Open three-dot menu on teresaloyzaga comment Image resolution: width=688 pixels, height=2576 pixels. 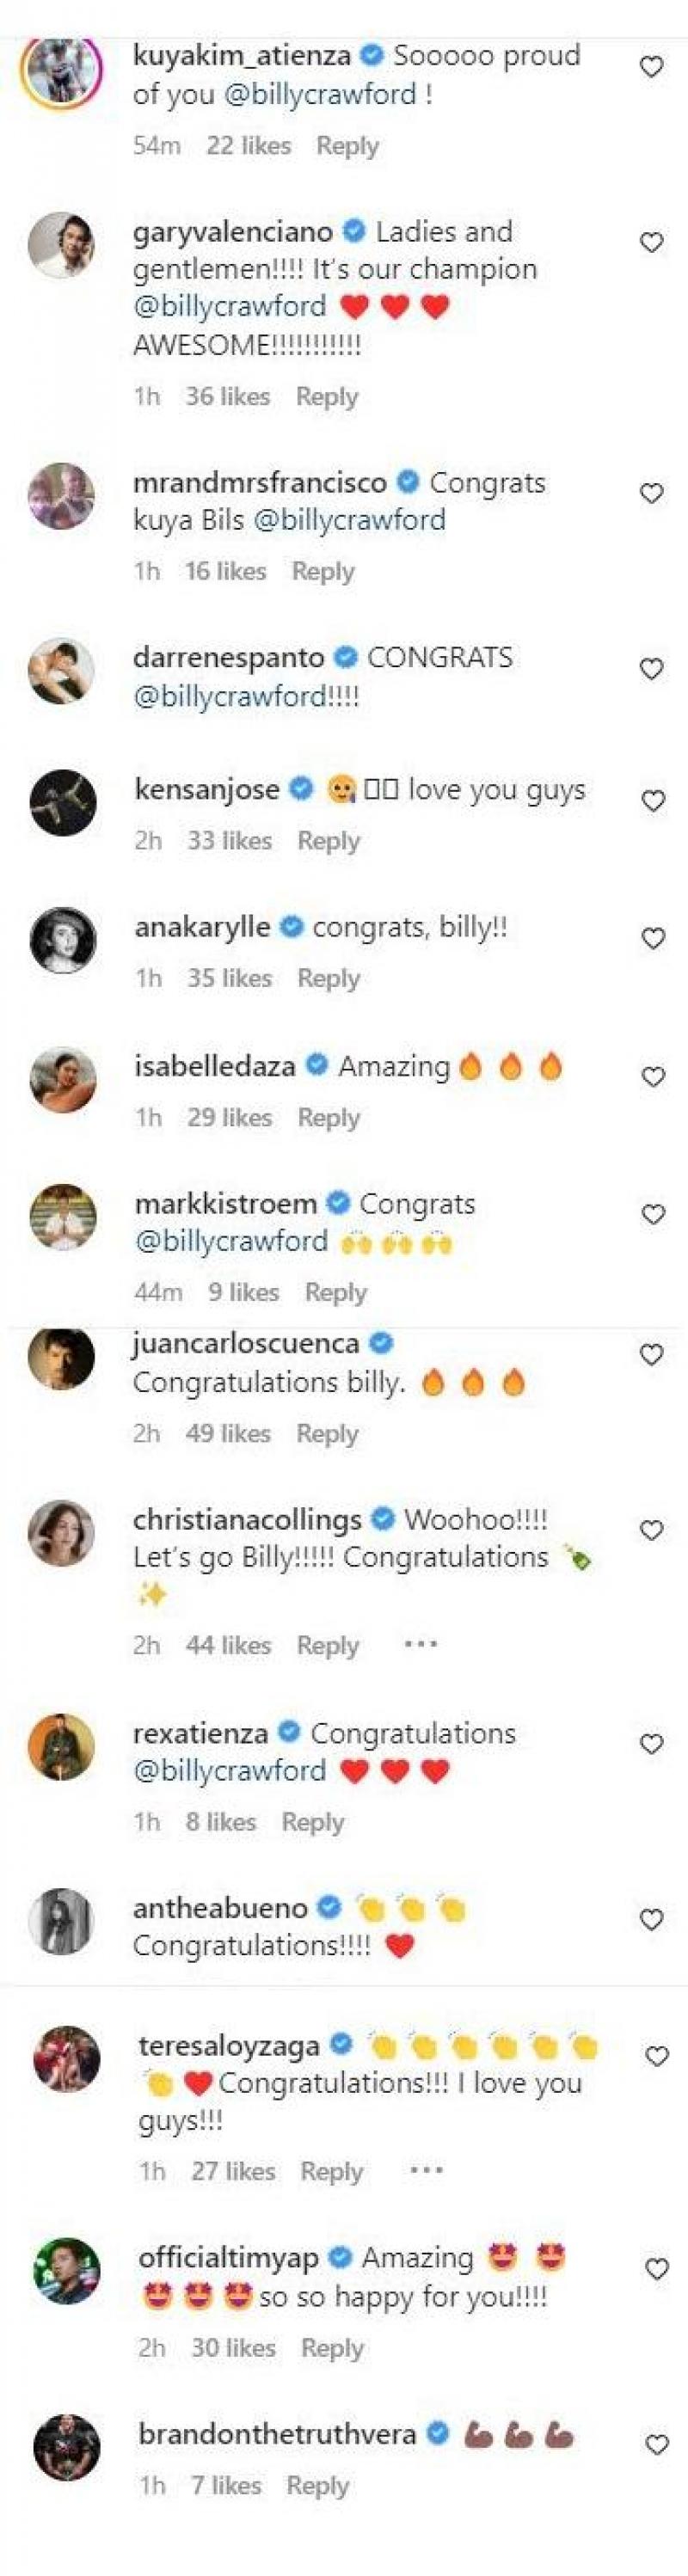click(426, 2171)
